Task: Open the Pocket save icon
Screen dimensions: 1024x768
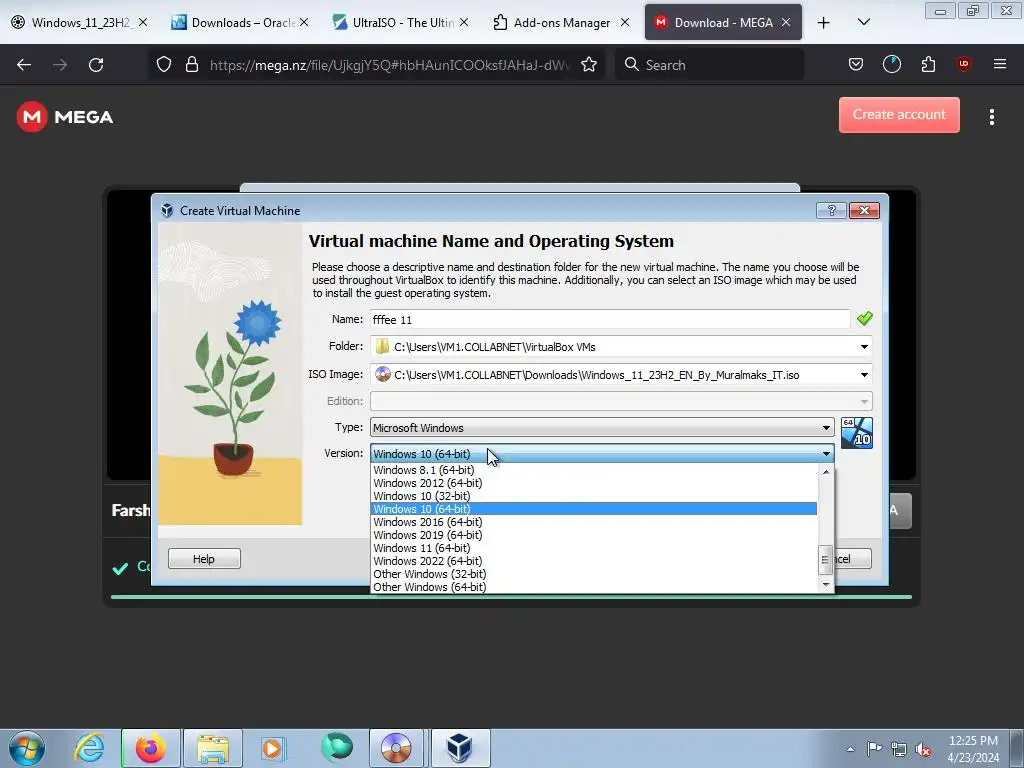Action: (x=856, y=64)
